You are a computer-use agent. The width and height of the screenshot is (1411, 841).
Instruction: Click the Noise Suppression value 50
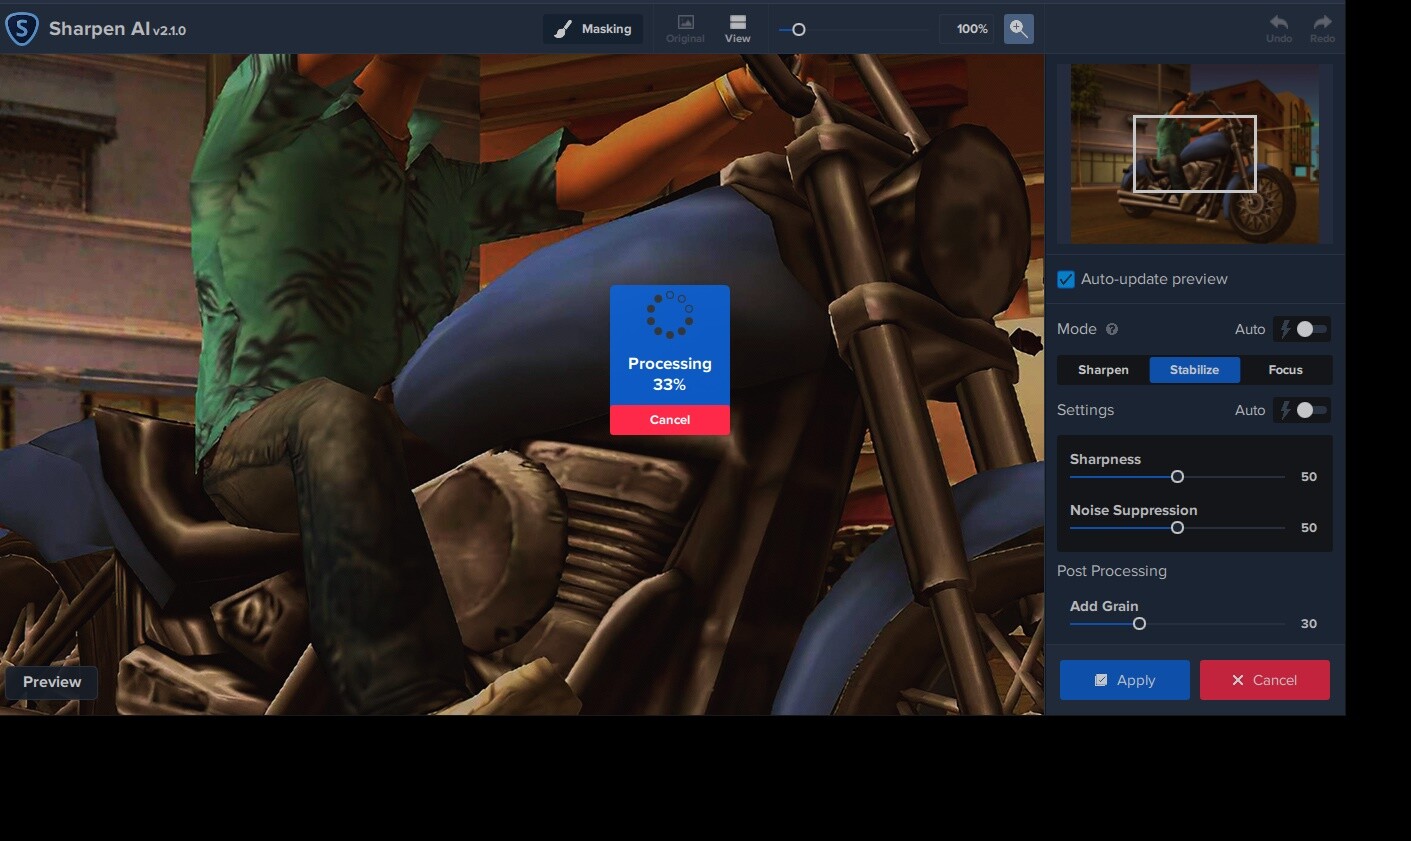[x=1308, y=528]
